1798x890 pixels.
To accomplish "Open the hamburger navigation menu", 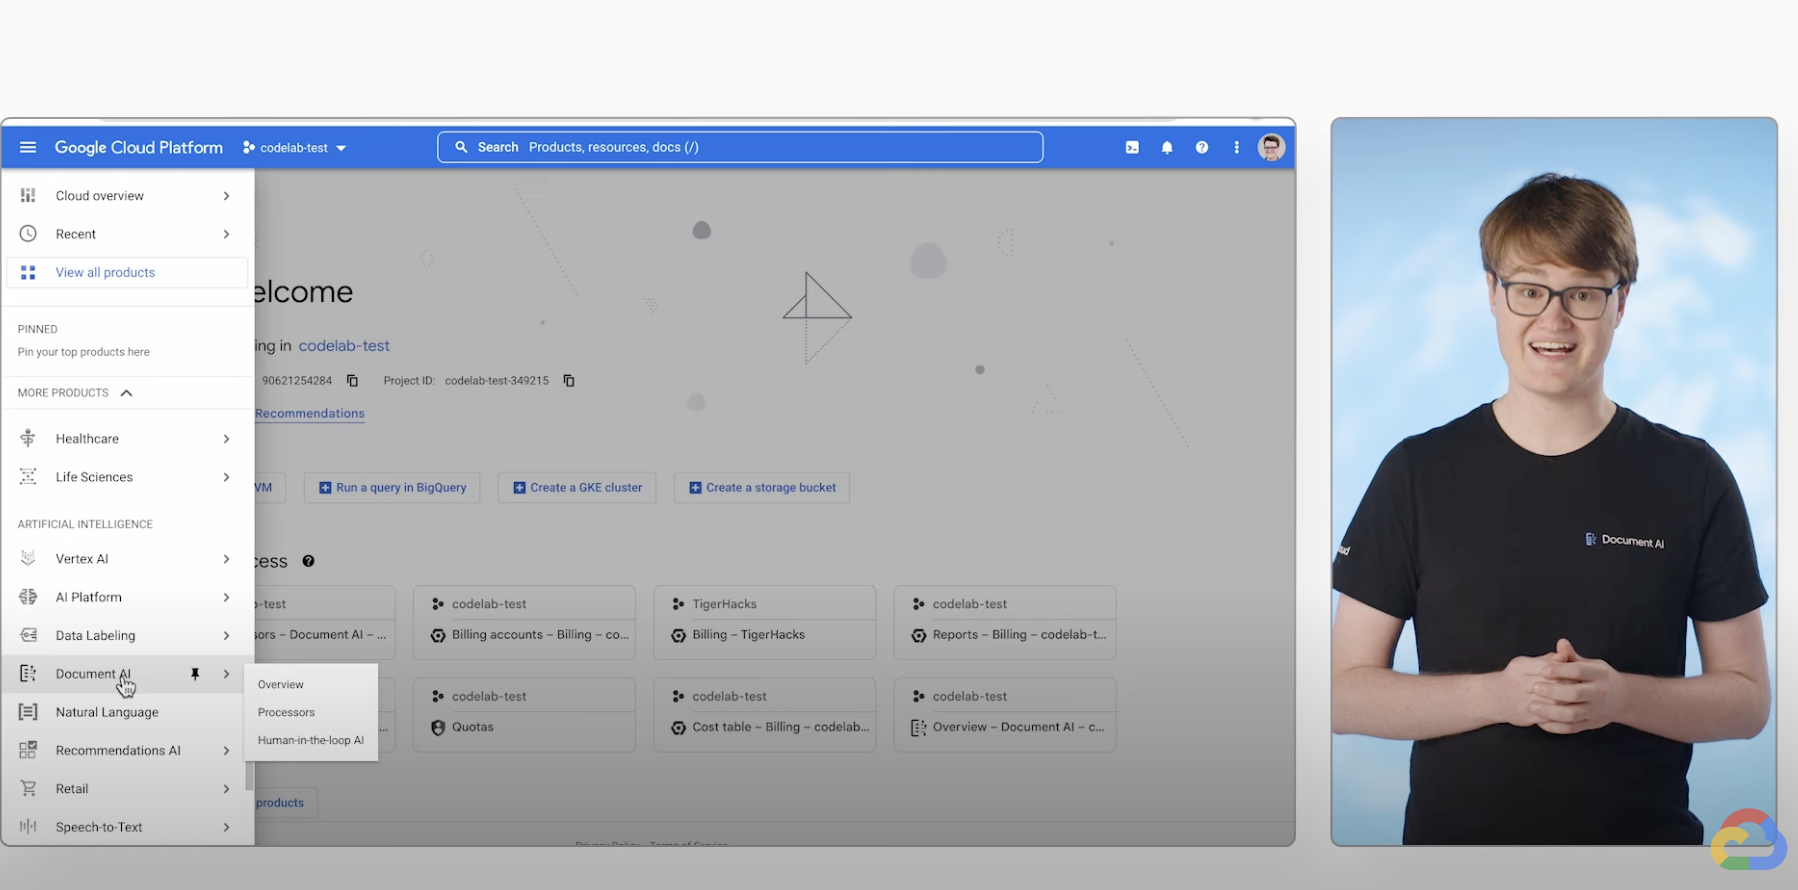I will 28,147.
